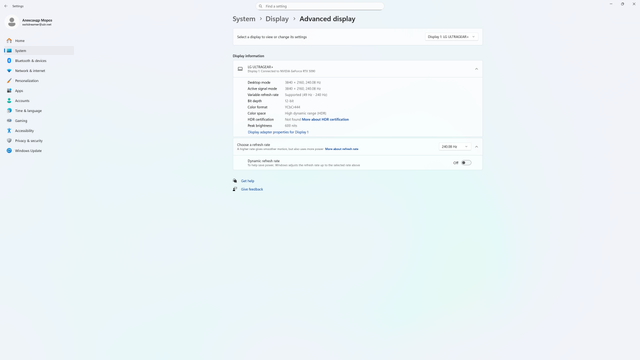Click the System icon in the sidebar
This screenshot has width=640, height=360.
[9, 51]
